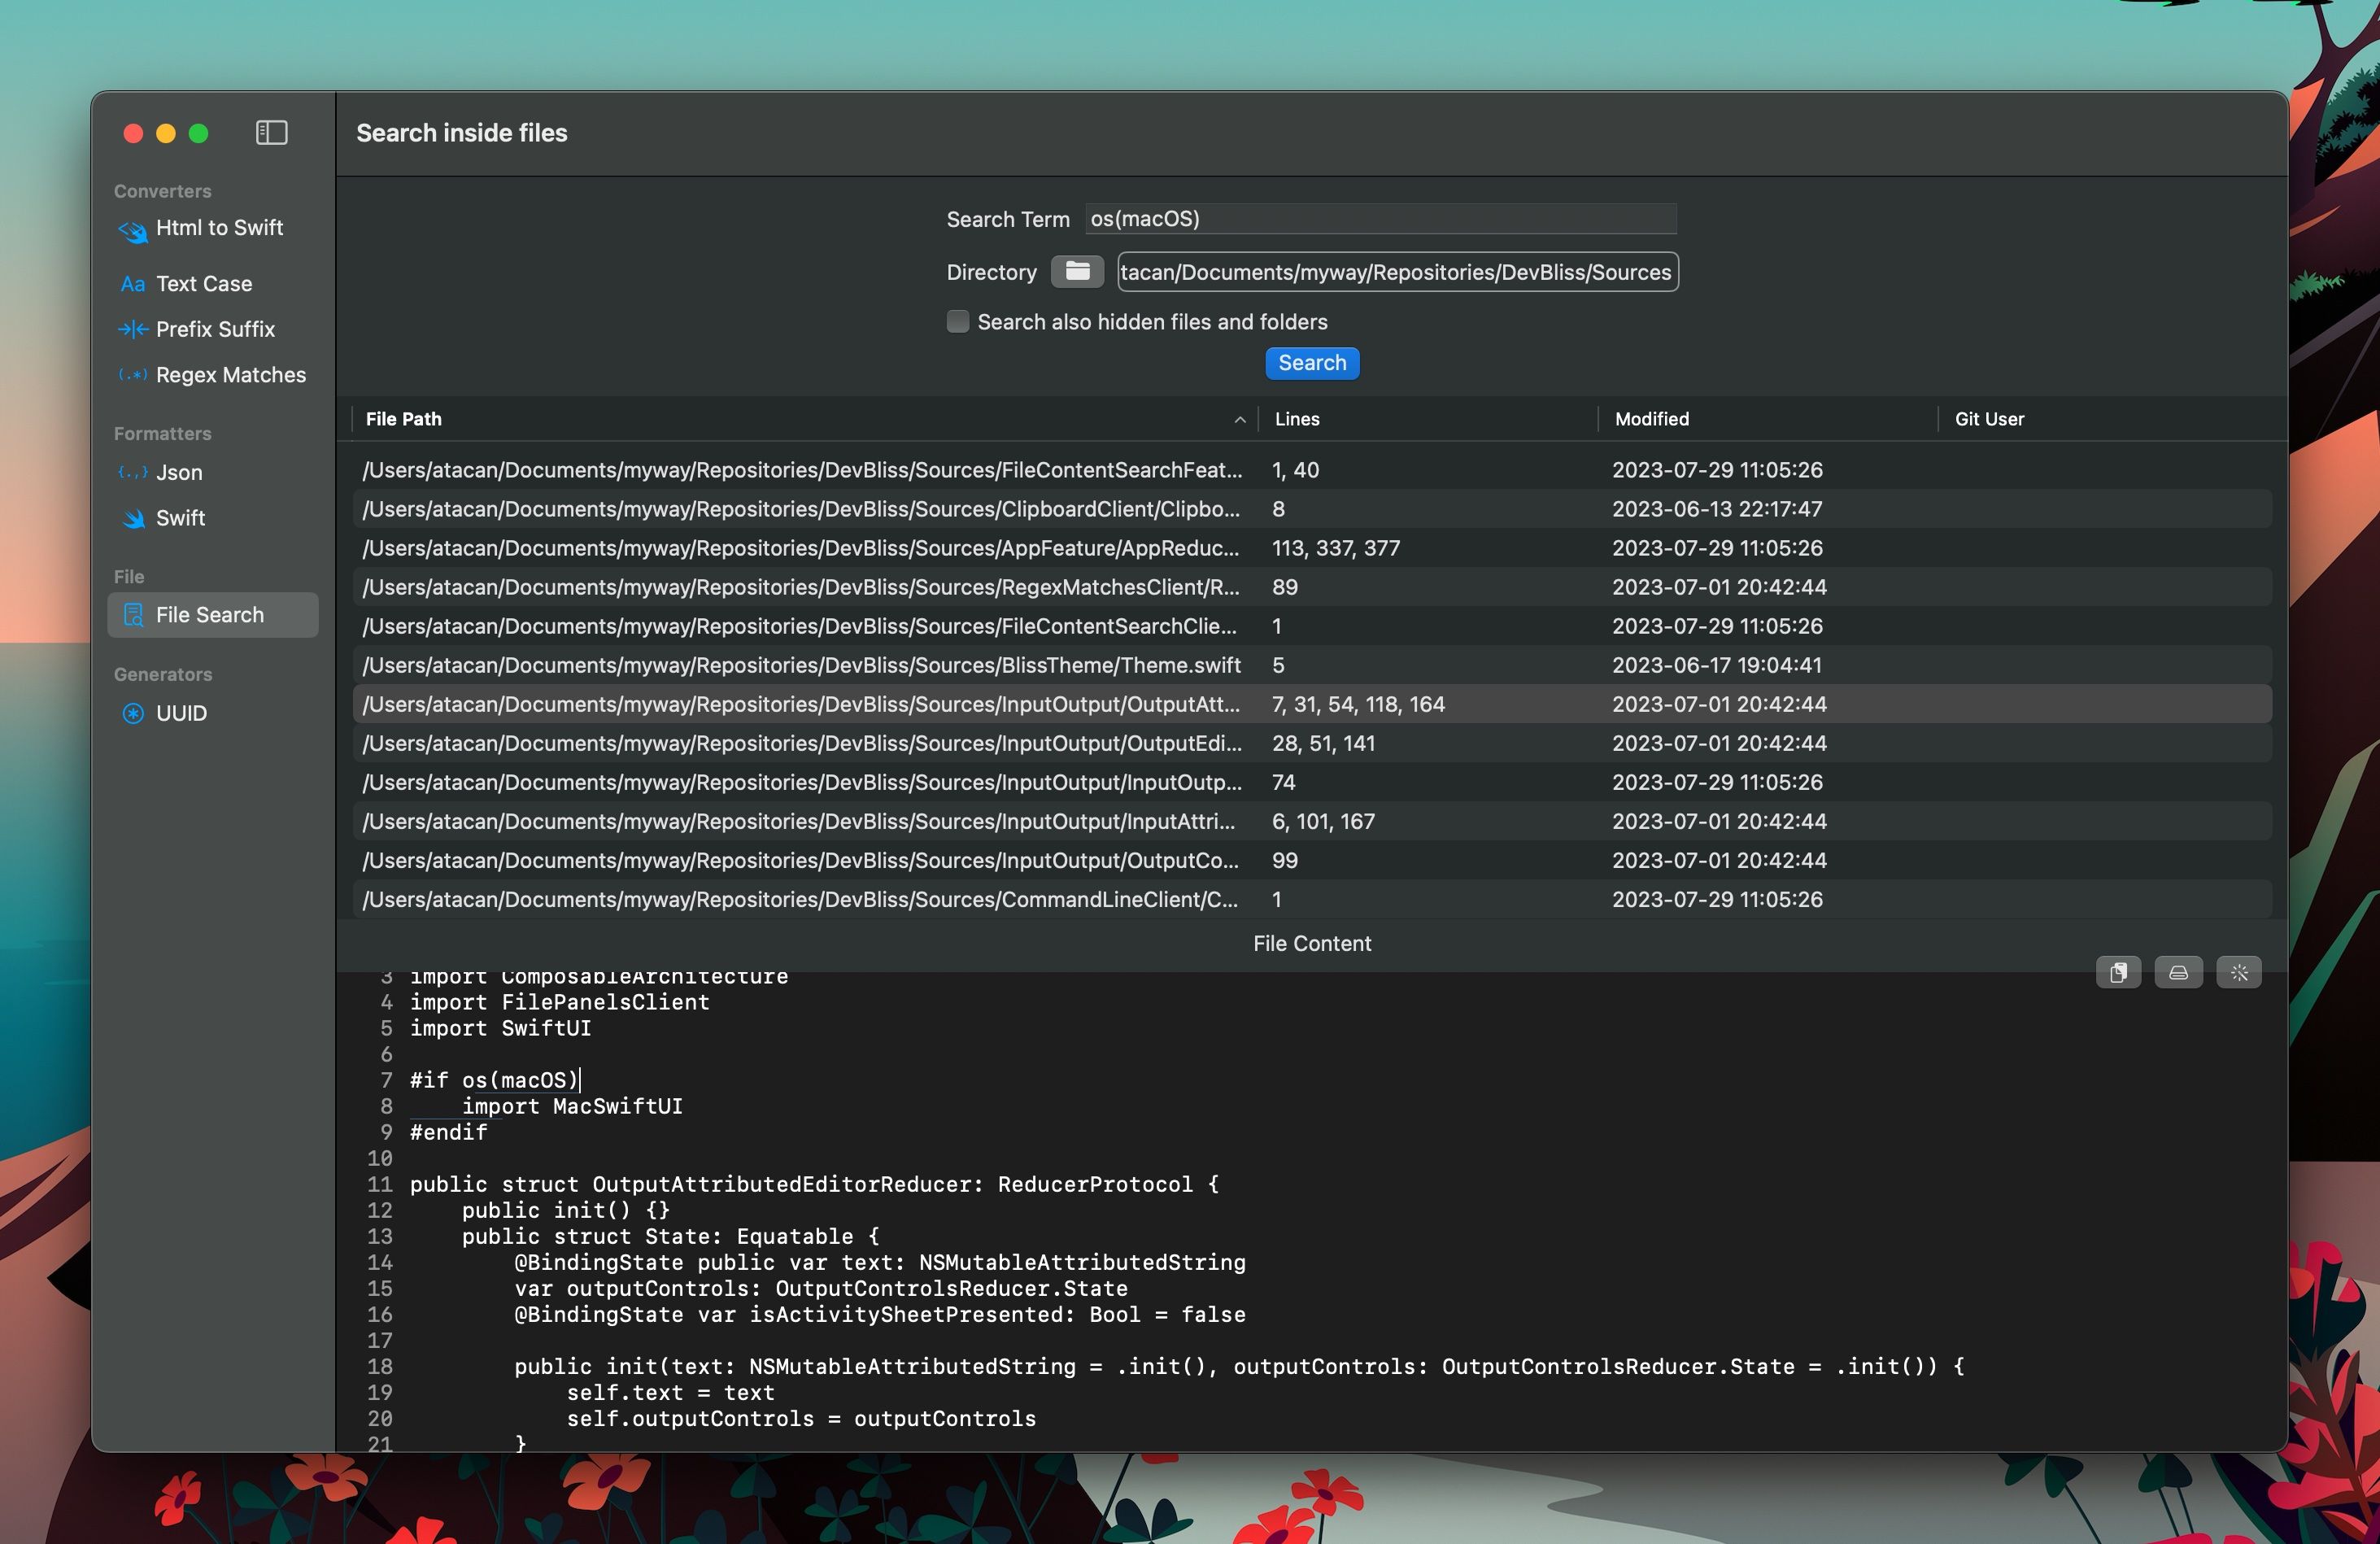2380x1544 pixels.
Task: Click code line 'import FilePanelsClient'
Action: 559,1002
